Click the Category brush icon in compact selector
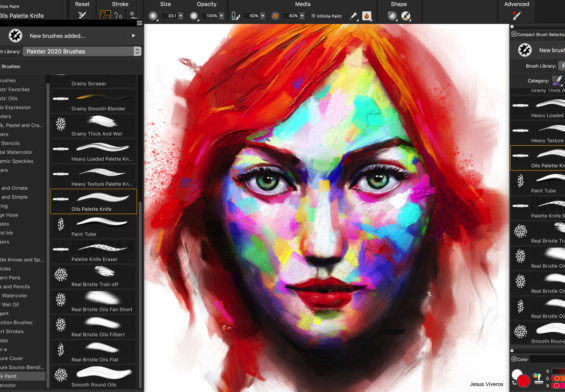 point(557,81)
